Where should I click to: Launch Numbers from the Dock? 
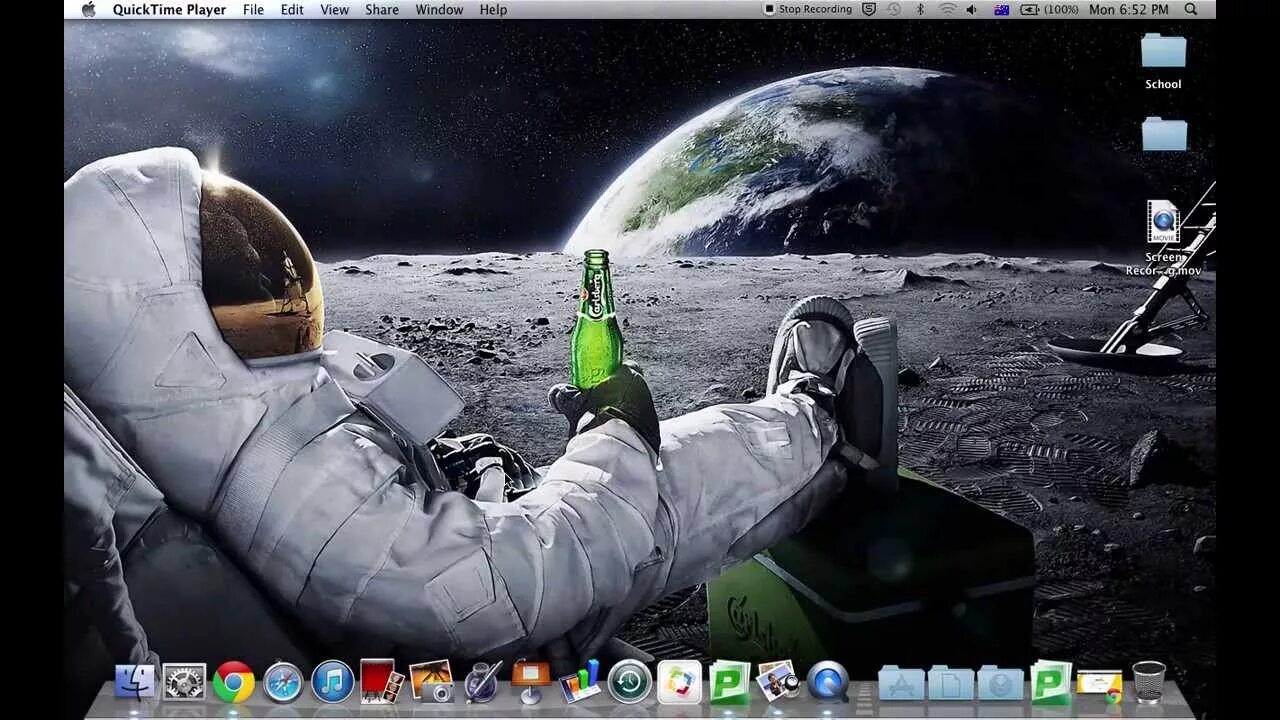point(580,681)
